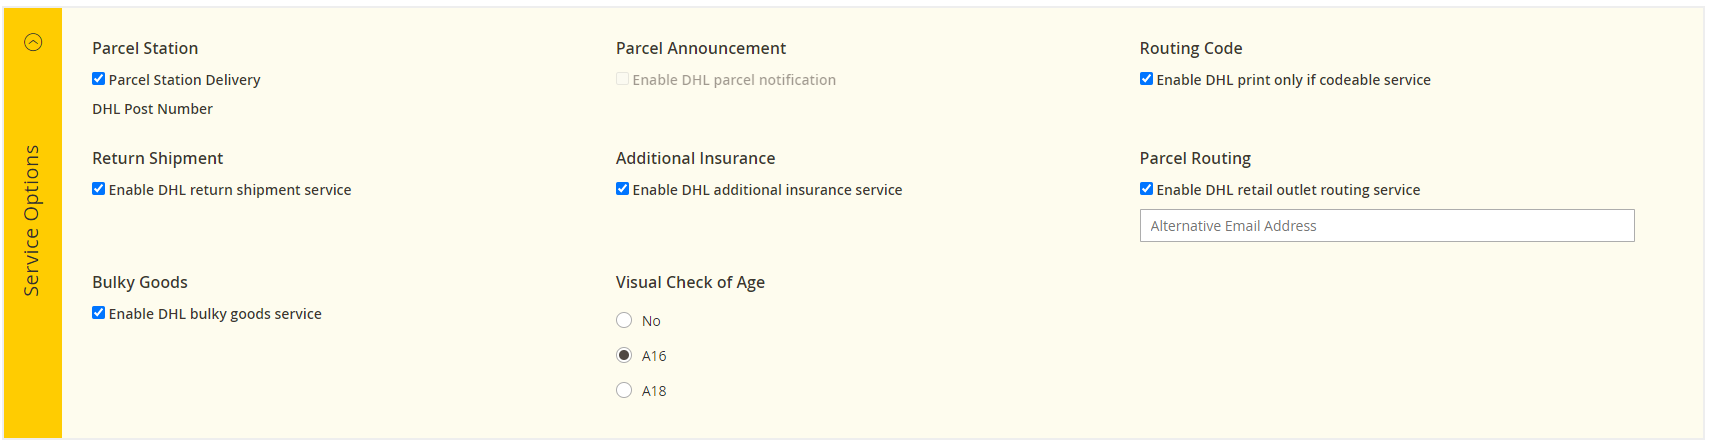Disable the DHL return shipment service
The image size is (1710, 442).
pos(98,189)
